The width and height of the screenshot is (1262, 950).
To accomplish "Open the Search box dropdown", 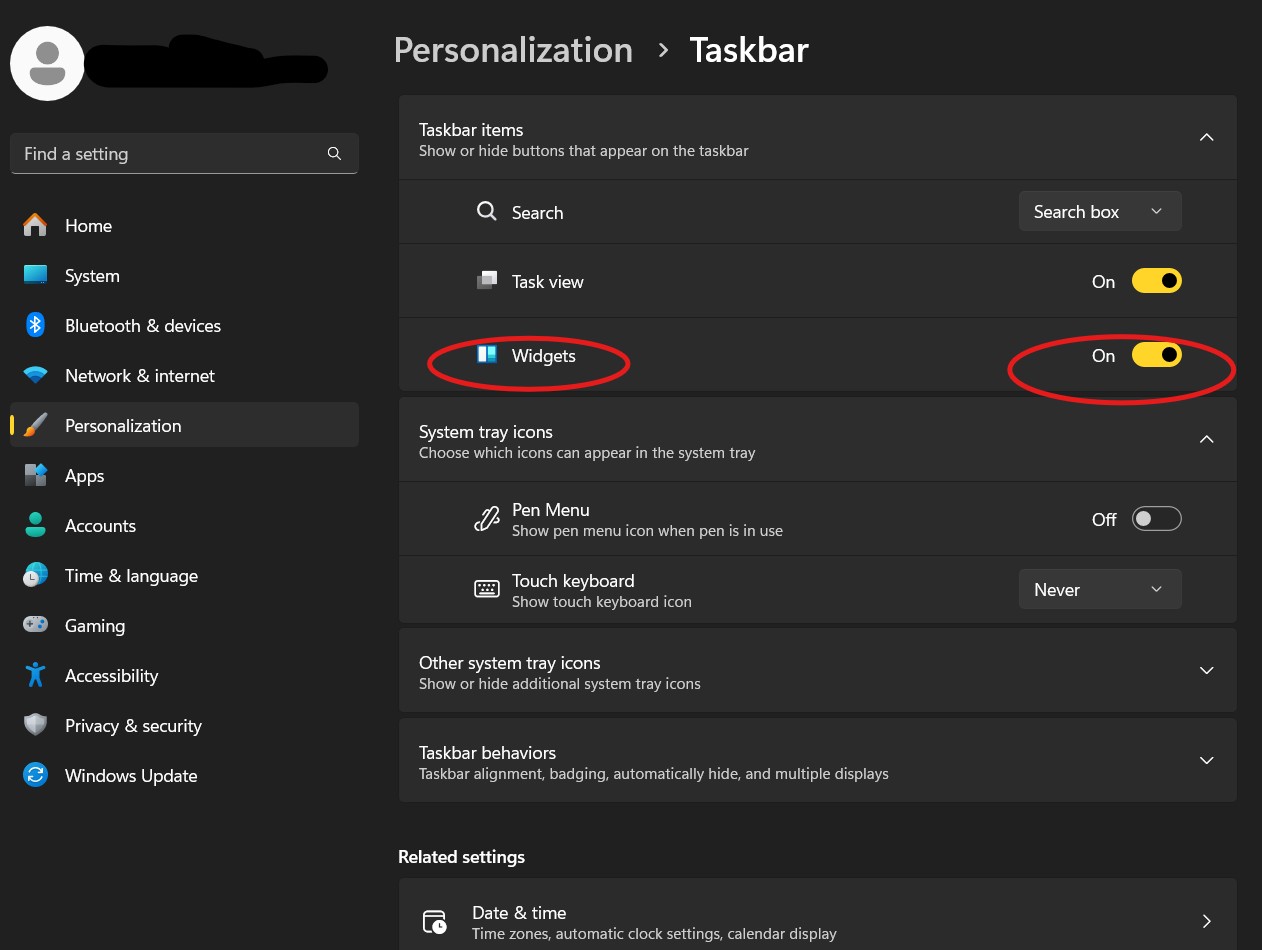I will pyautogui.click(x=1099, y=212).
